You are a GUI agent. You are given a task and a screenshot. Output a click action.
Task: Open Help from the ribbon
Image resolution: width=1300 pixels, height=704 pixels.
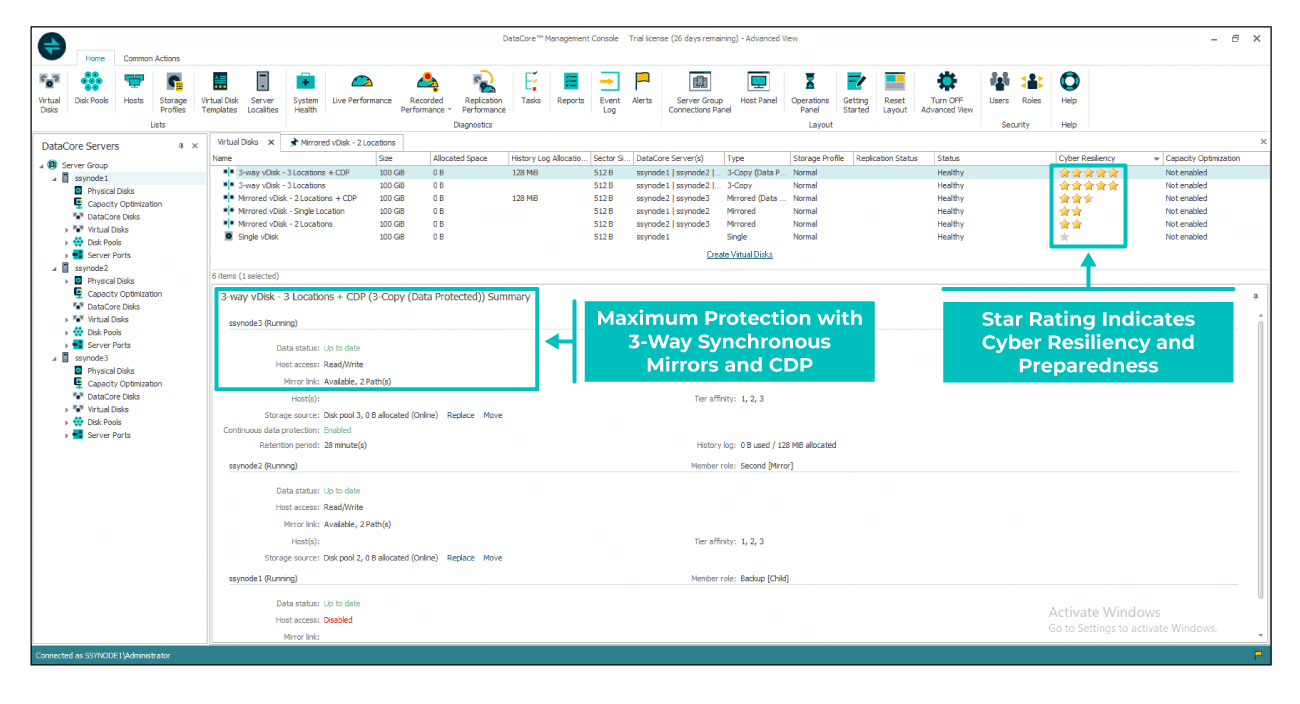coord(1069,88)
